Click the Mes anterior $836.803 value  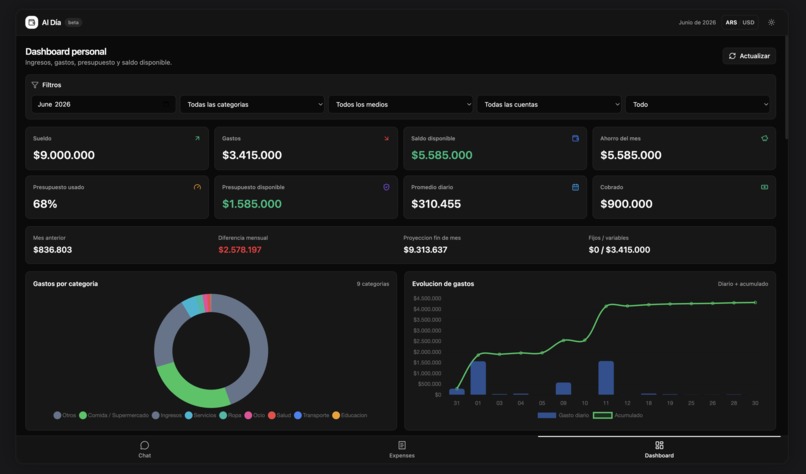(52, 250)
